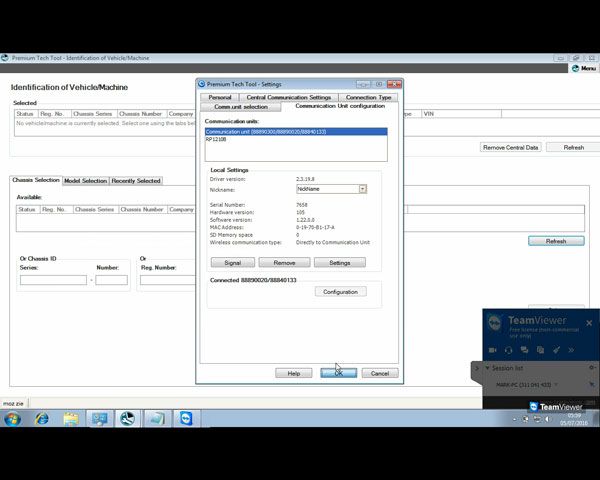Open the Windows Start menu
This screenshot has width=600, height=480.
[x=14, y=419]
